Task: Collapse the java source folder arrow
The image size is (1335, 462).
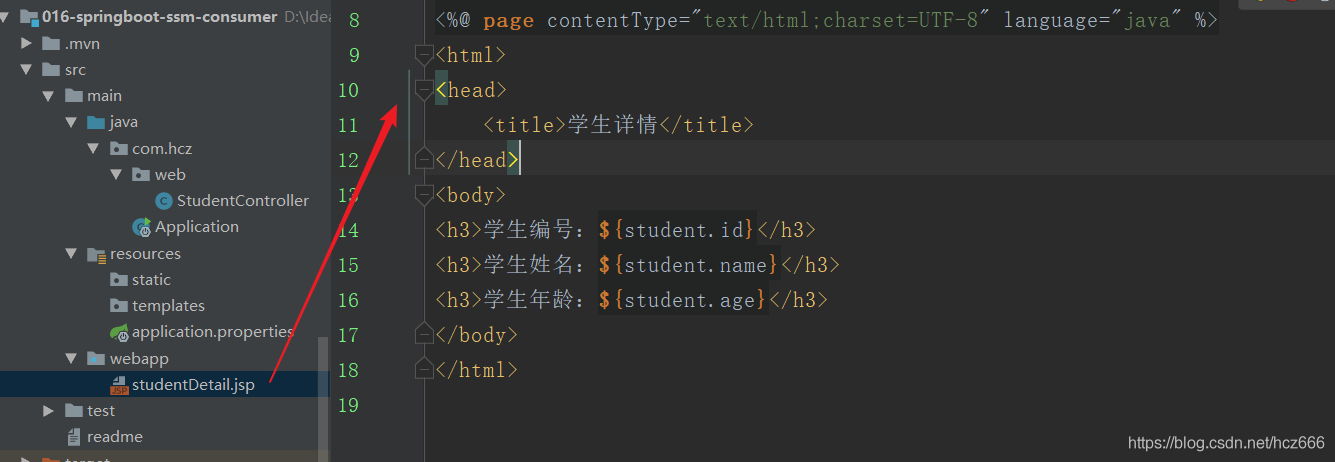Action: pyautogui.click(x=71, y=122)
